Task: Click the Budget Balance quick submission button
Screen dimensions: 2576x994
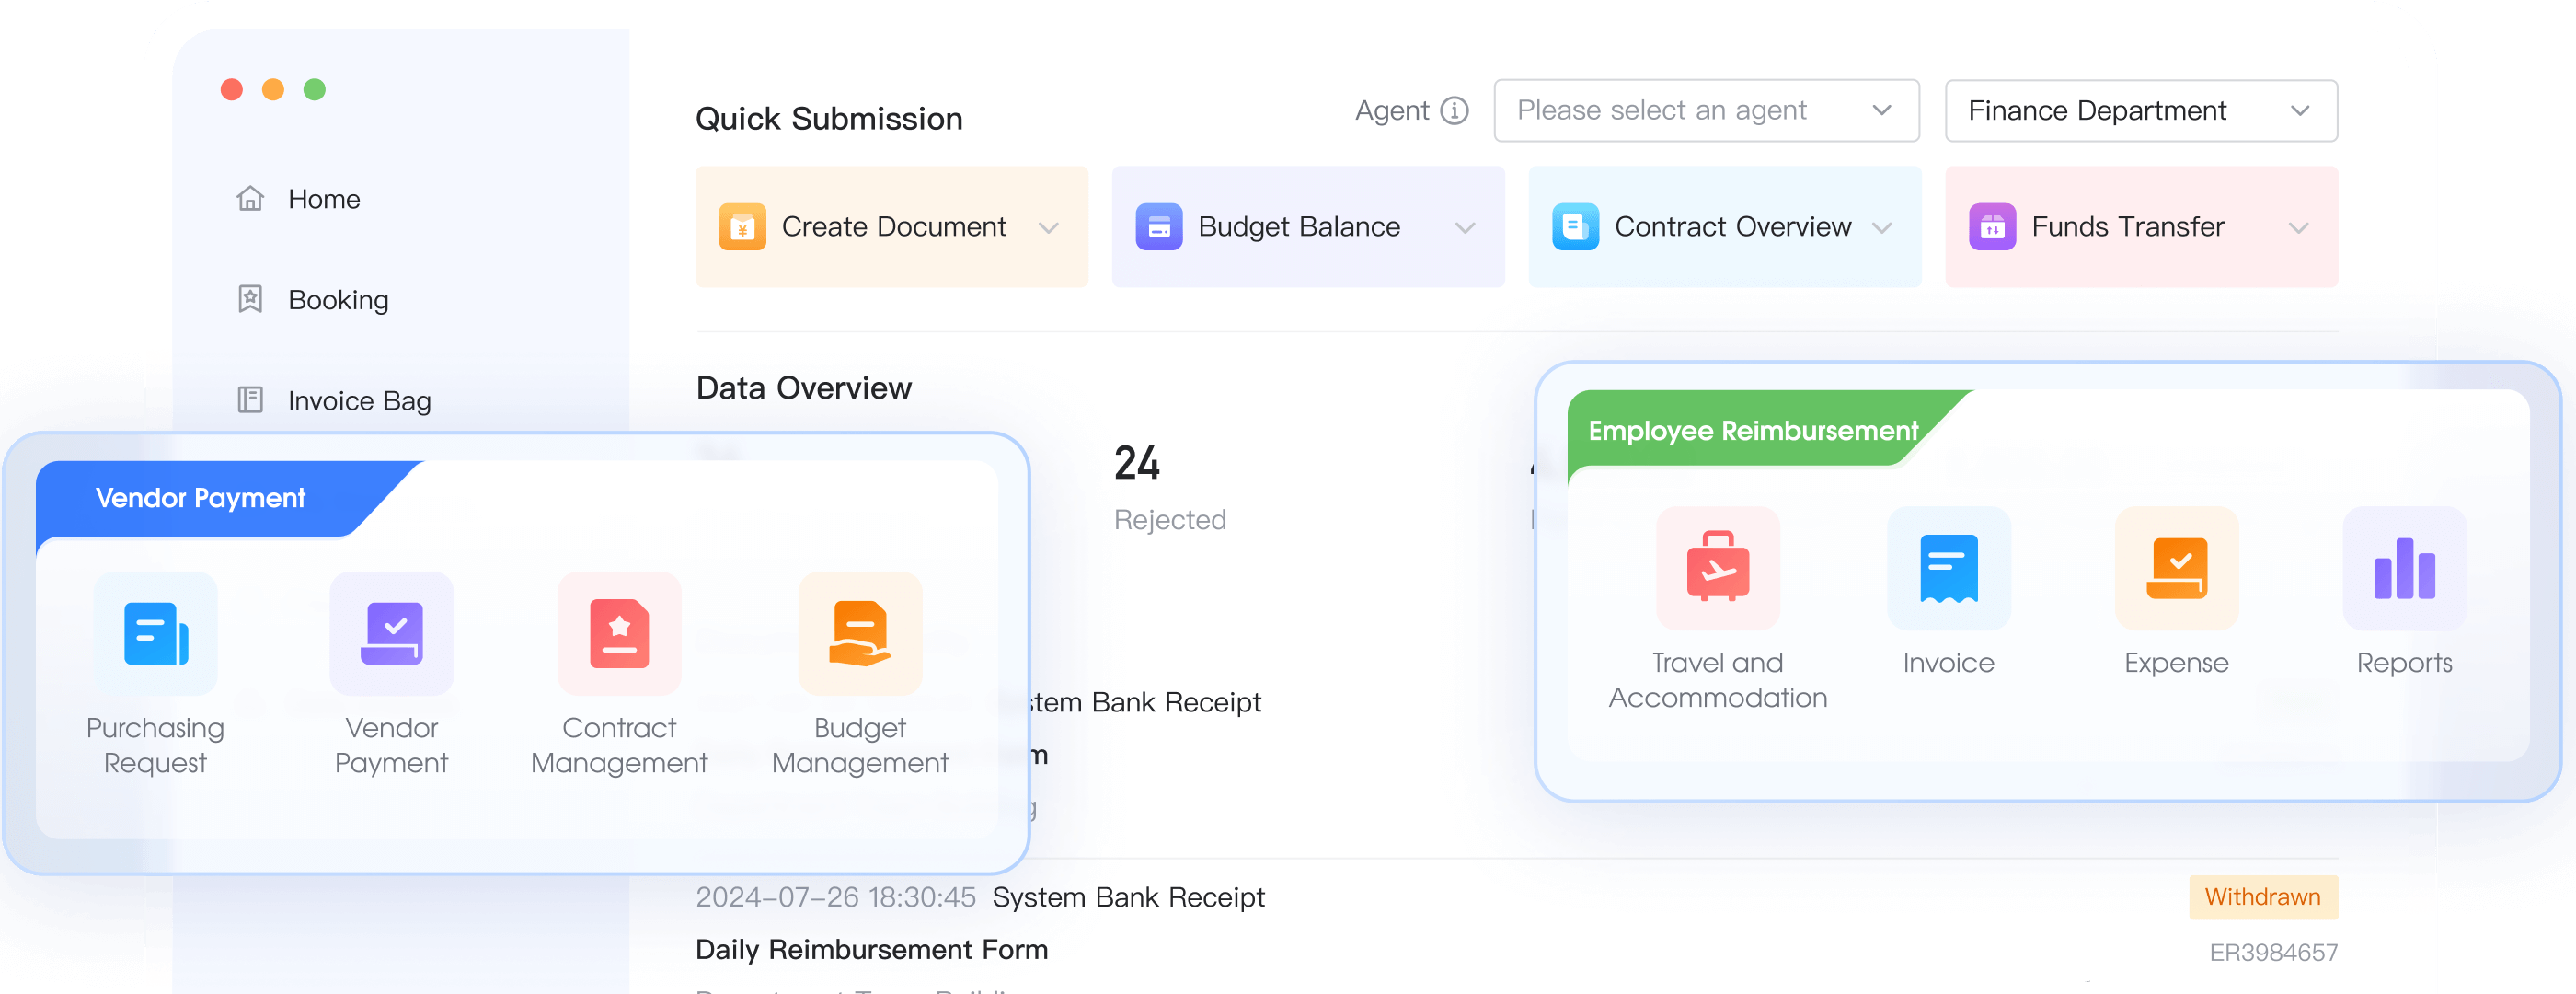Action: 1307,227
